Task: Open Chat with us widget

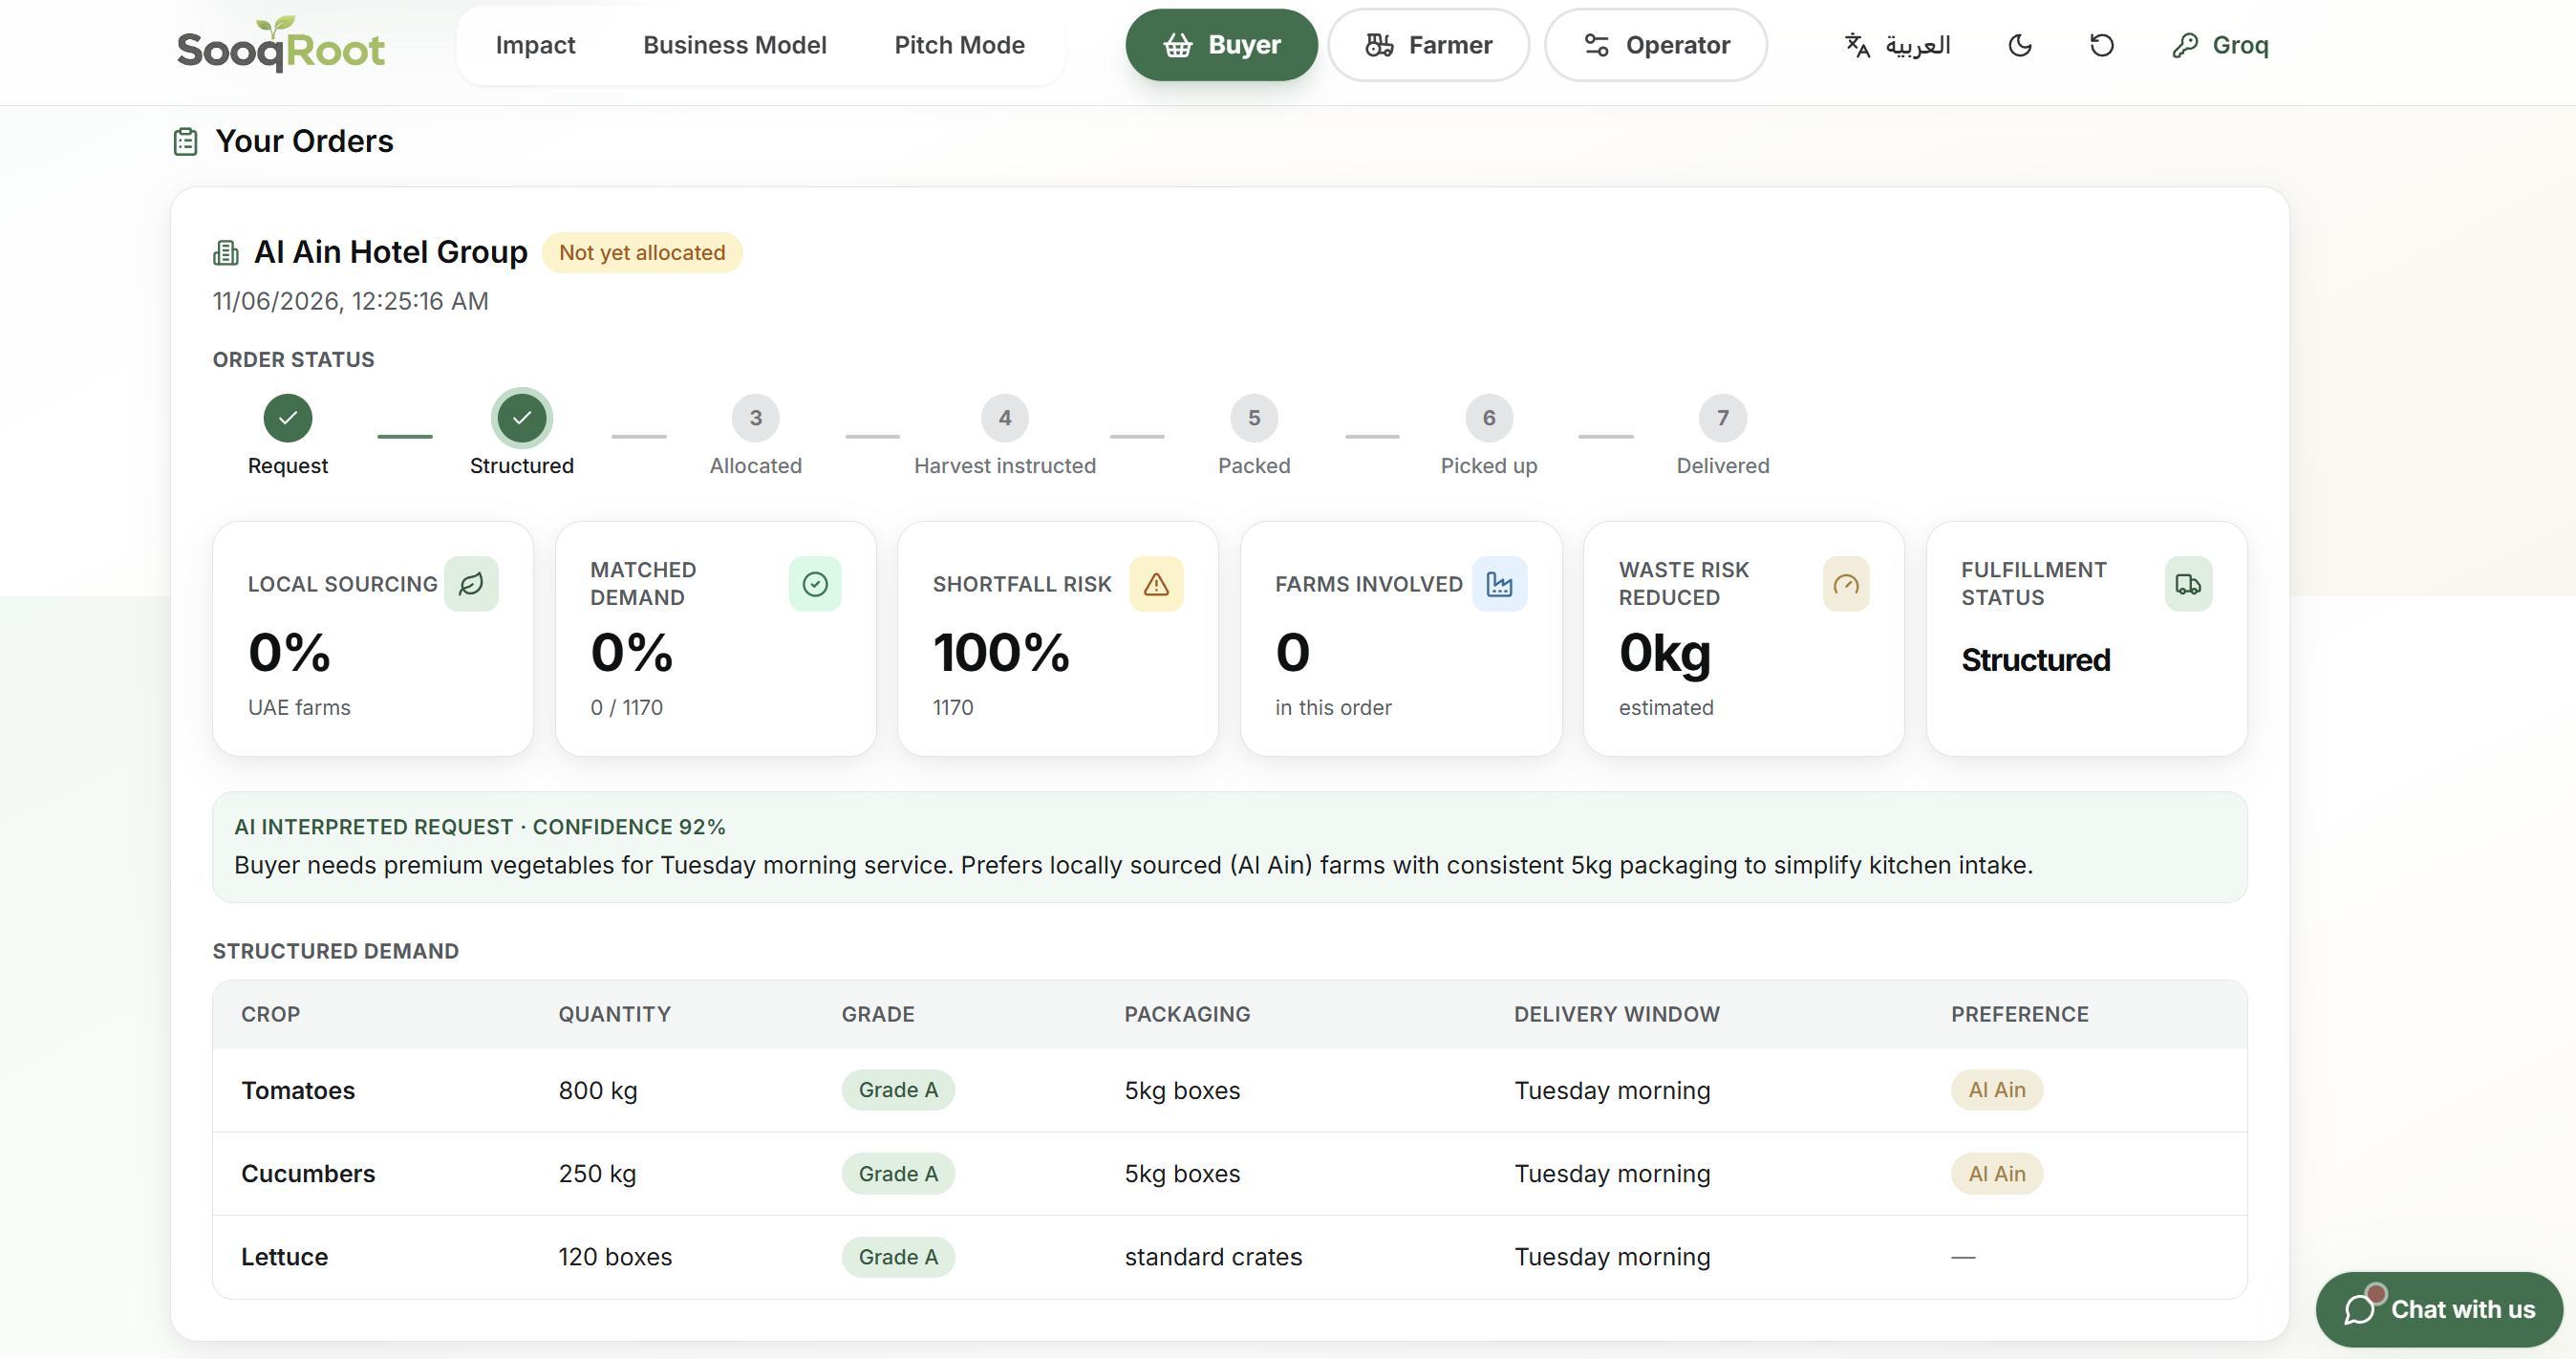Action: click(2439, 1309)
